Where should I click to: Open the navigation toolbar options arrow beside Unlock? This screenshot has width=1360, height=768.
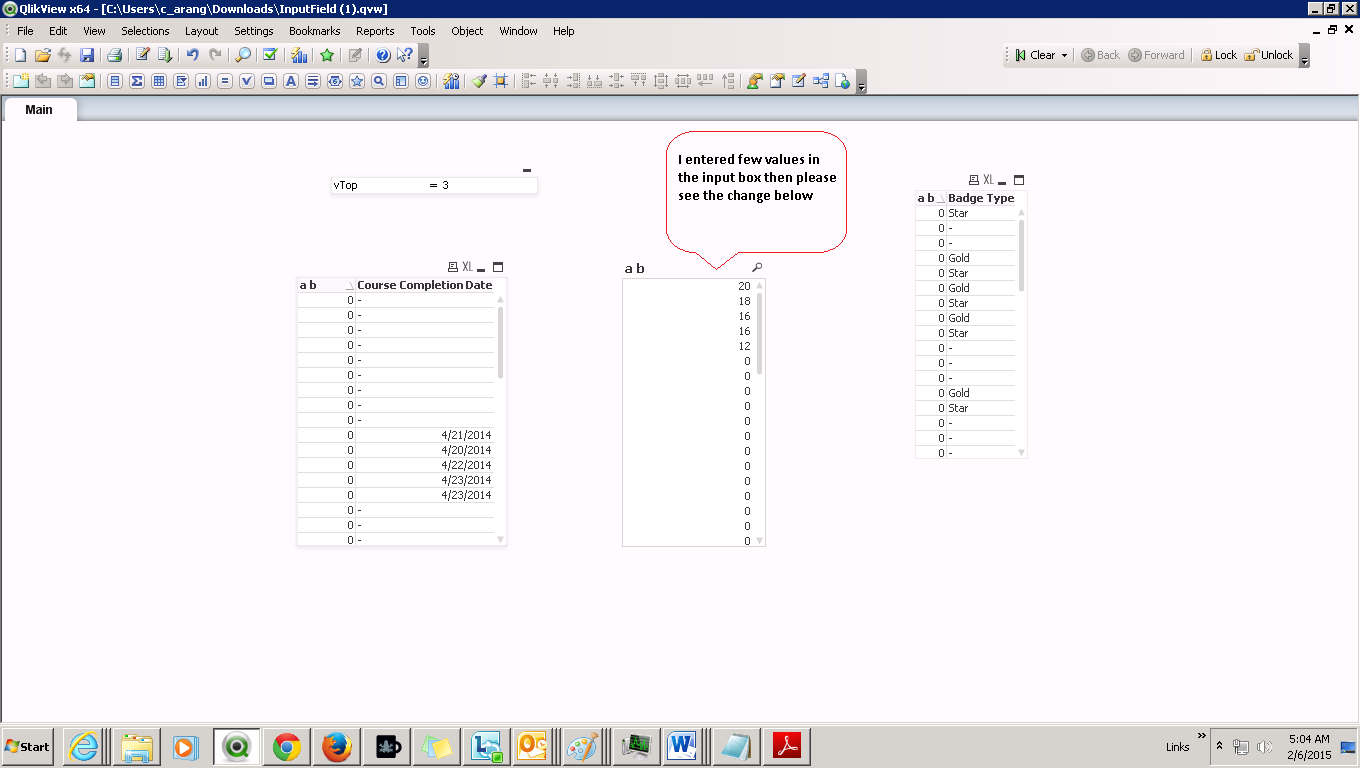[1304, 59]
